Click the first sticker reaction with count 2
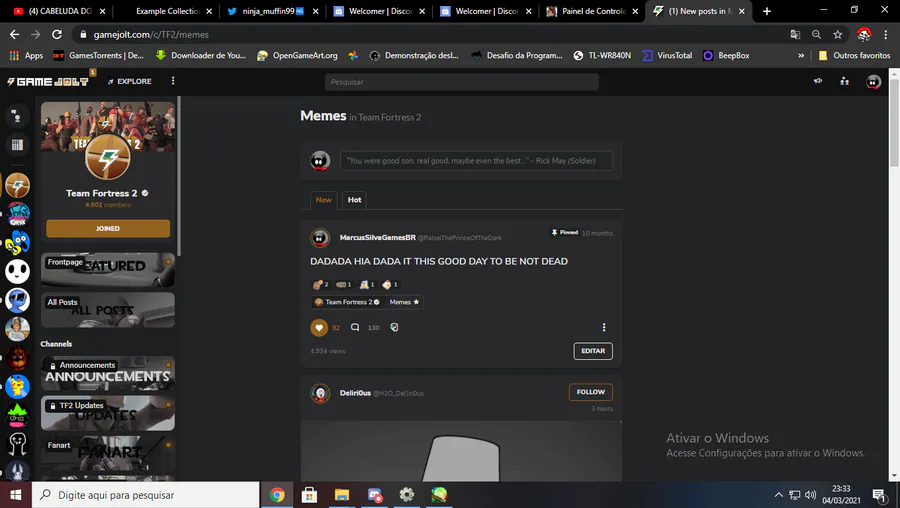This screenshot has width=900, height=508. pos(320,284)
